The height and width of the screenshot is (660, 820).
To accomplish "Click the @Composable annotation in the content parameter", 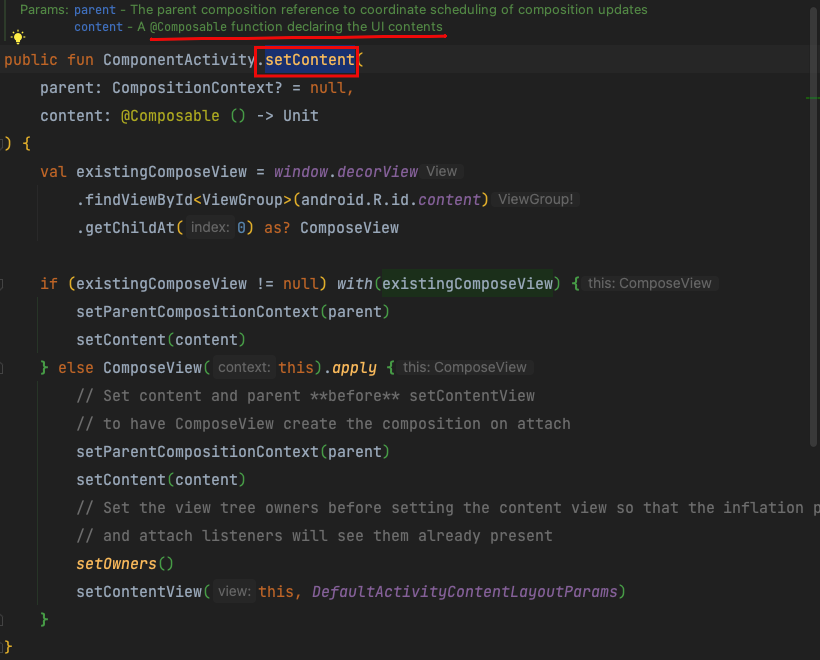I will tap(170, 116).
